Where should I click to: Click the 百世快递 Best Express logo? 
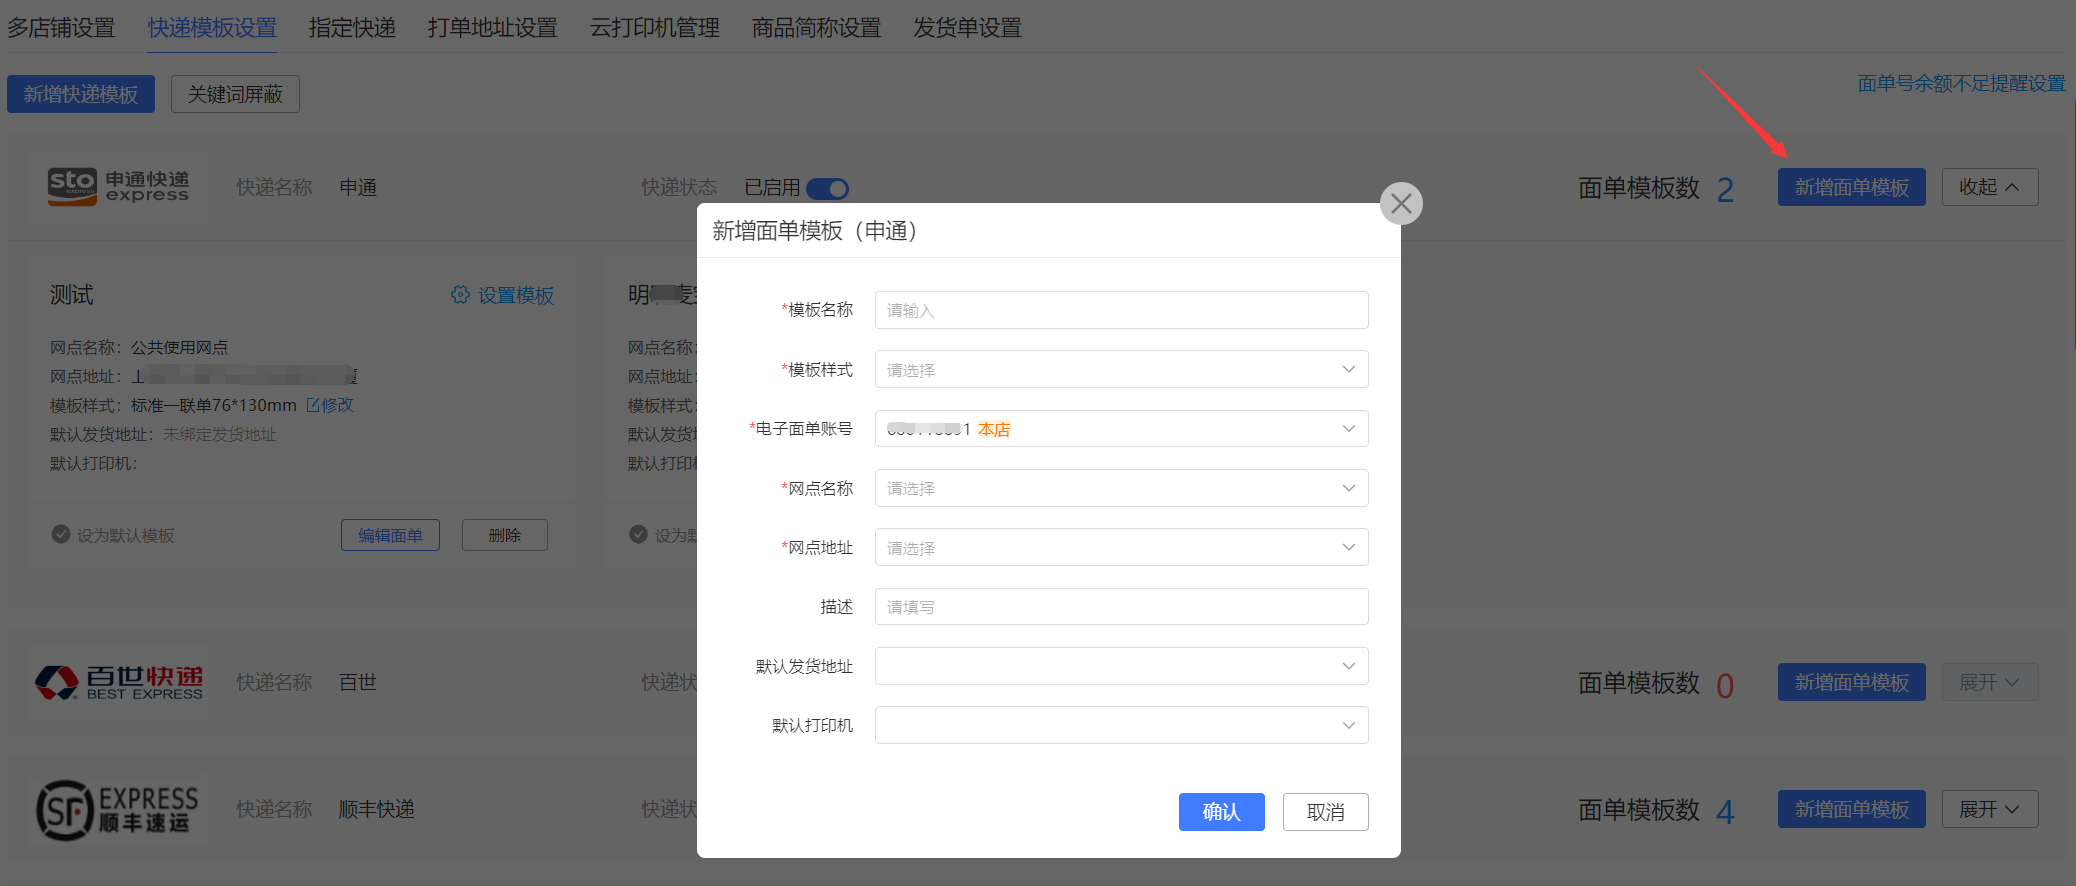tap(119, 682)
